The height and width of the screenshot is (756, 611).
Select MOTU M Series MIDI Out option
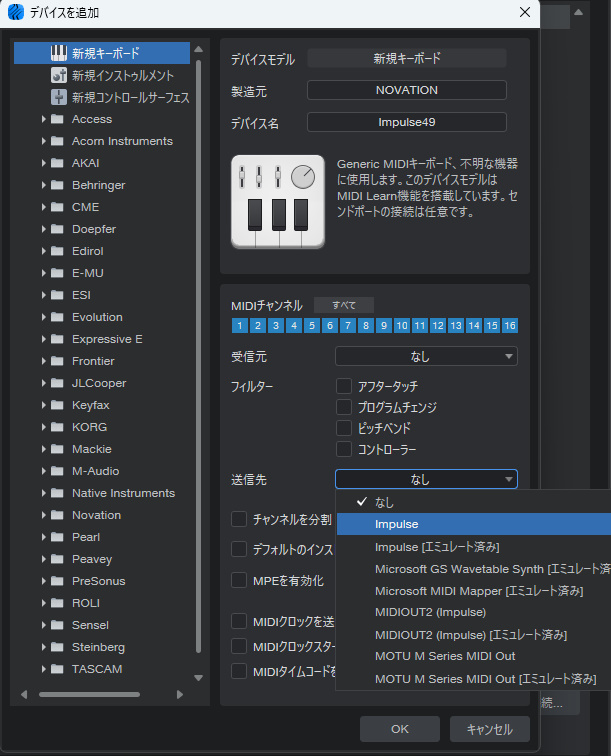coord(445,656)
